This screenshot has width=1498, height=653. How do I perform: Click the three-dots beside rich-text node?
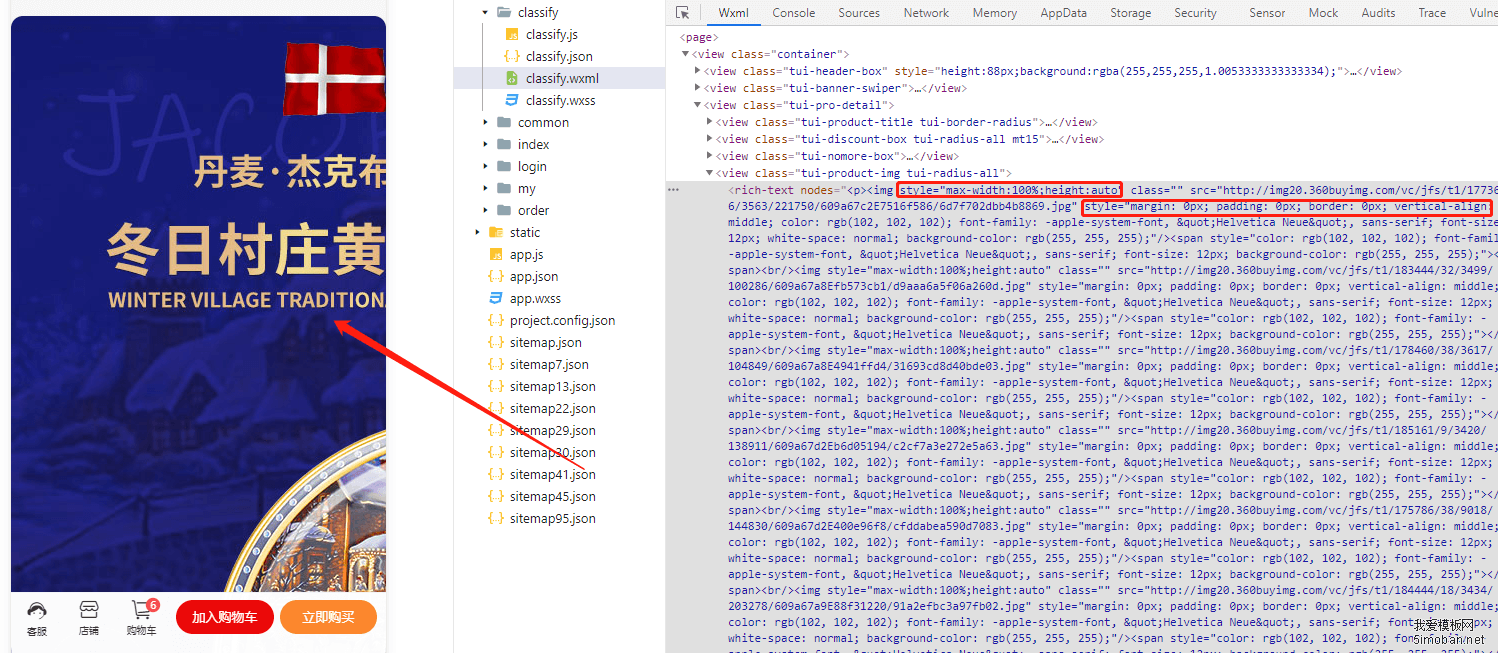coord(674,189)
